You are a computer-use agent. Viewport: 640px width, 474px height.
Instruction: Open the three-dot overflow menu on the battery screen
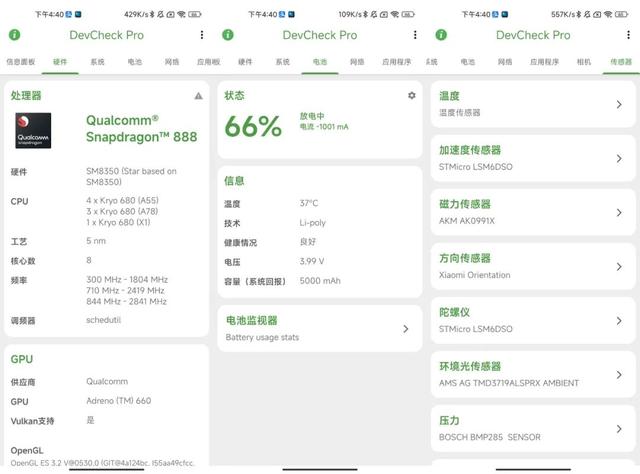(x=415, y=35)
